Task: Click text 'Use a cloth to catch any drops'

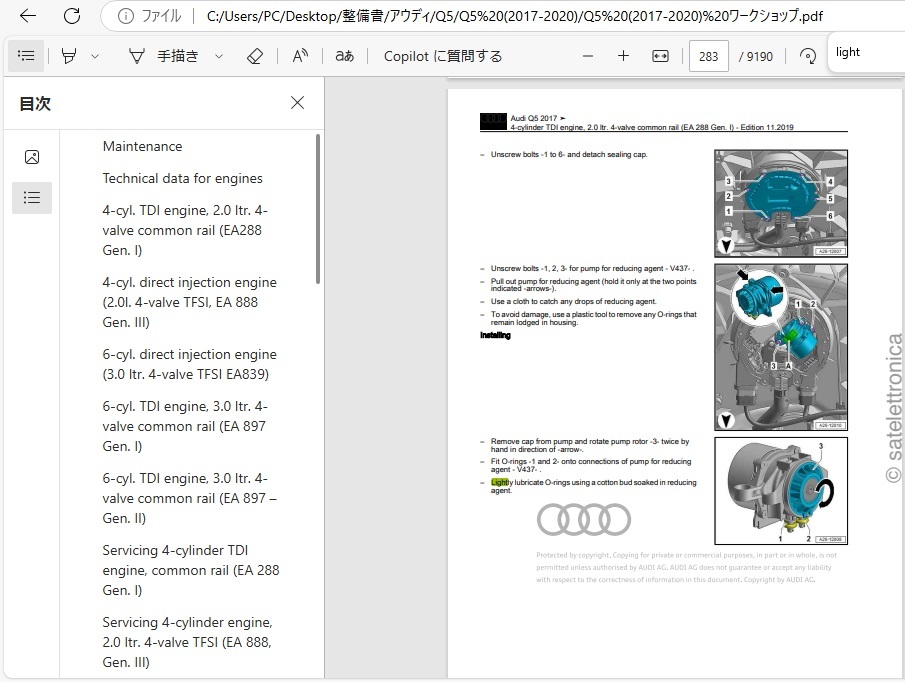Action: click(573, 302)
